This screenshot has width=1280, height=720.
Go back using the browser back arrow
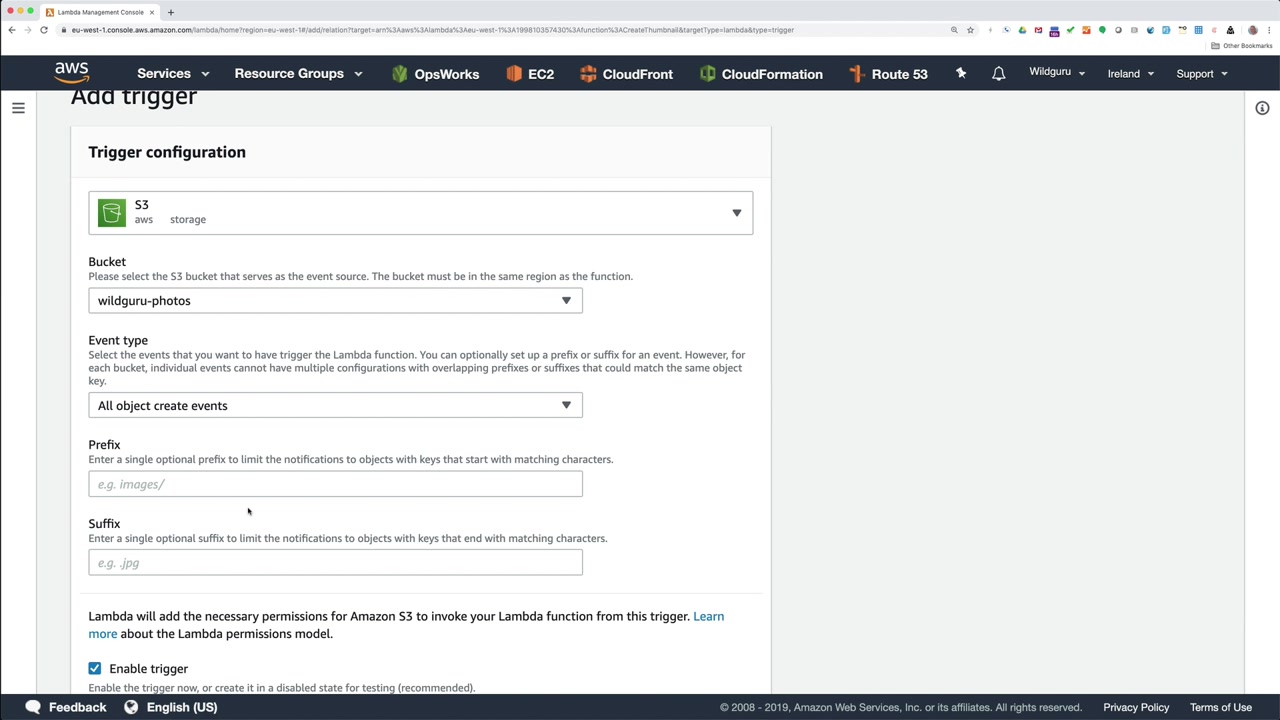click(x=12, y=30)
